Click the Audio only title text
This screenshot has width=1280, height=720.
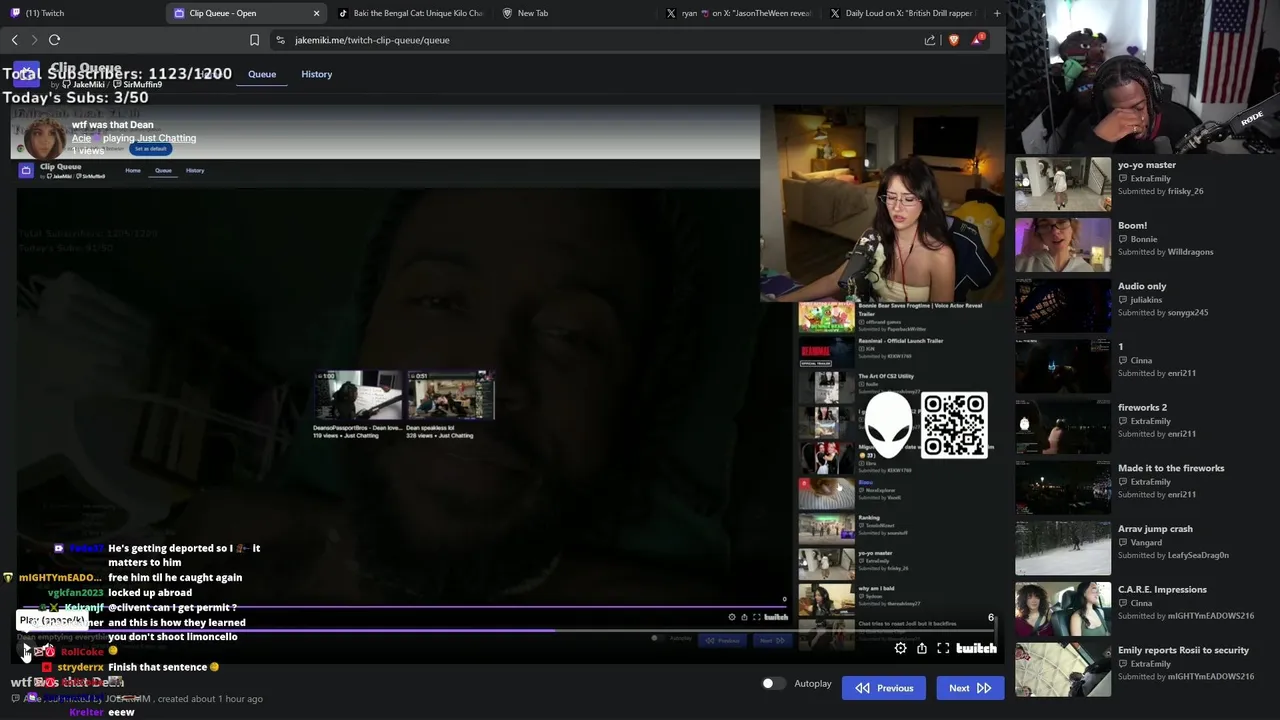[1142, 286]
